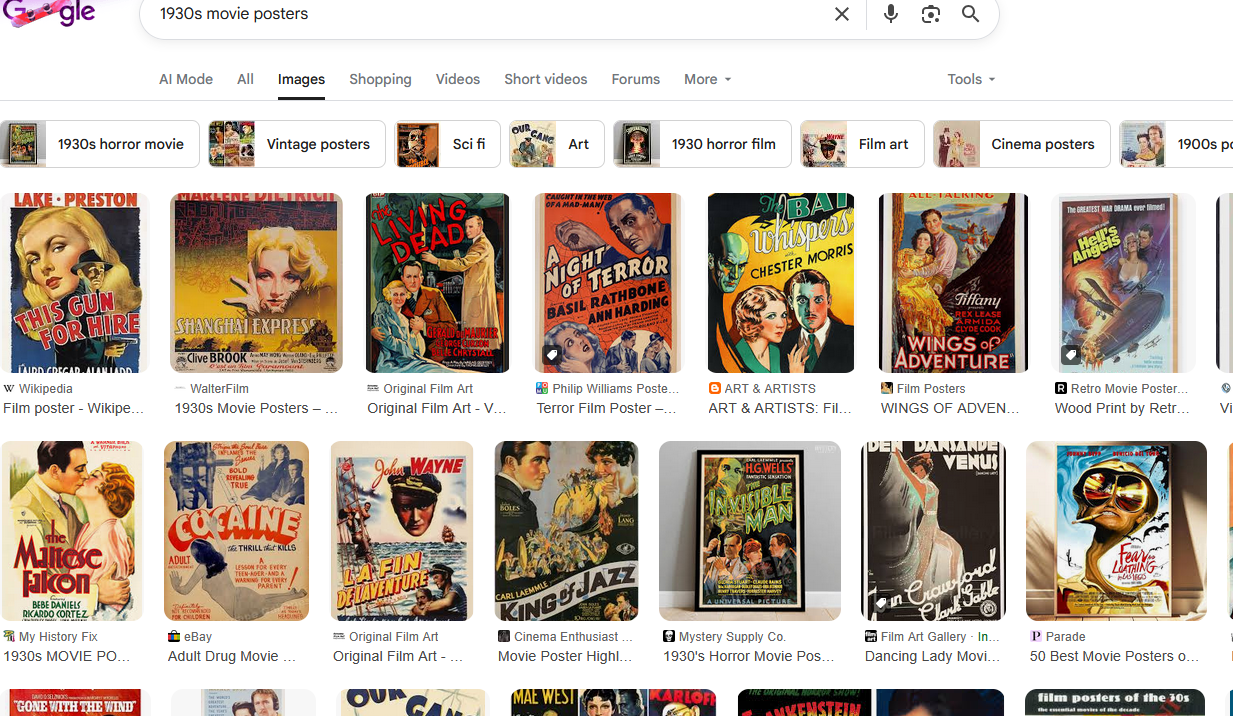Image resolution: width=1233 pixels, height=716 pixels.
Task: Click product tag icon on Hell's Angels poster
Action: coord(1071,355)
